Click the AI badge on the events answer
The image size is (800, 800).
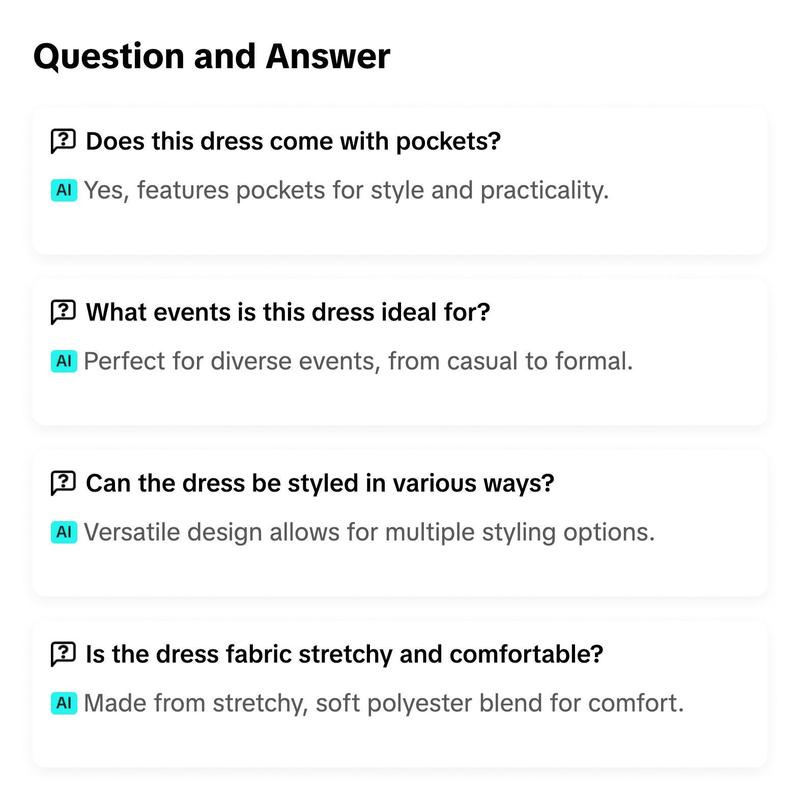pyautogui.click(x=64, y=361)
